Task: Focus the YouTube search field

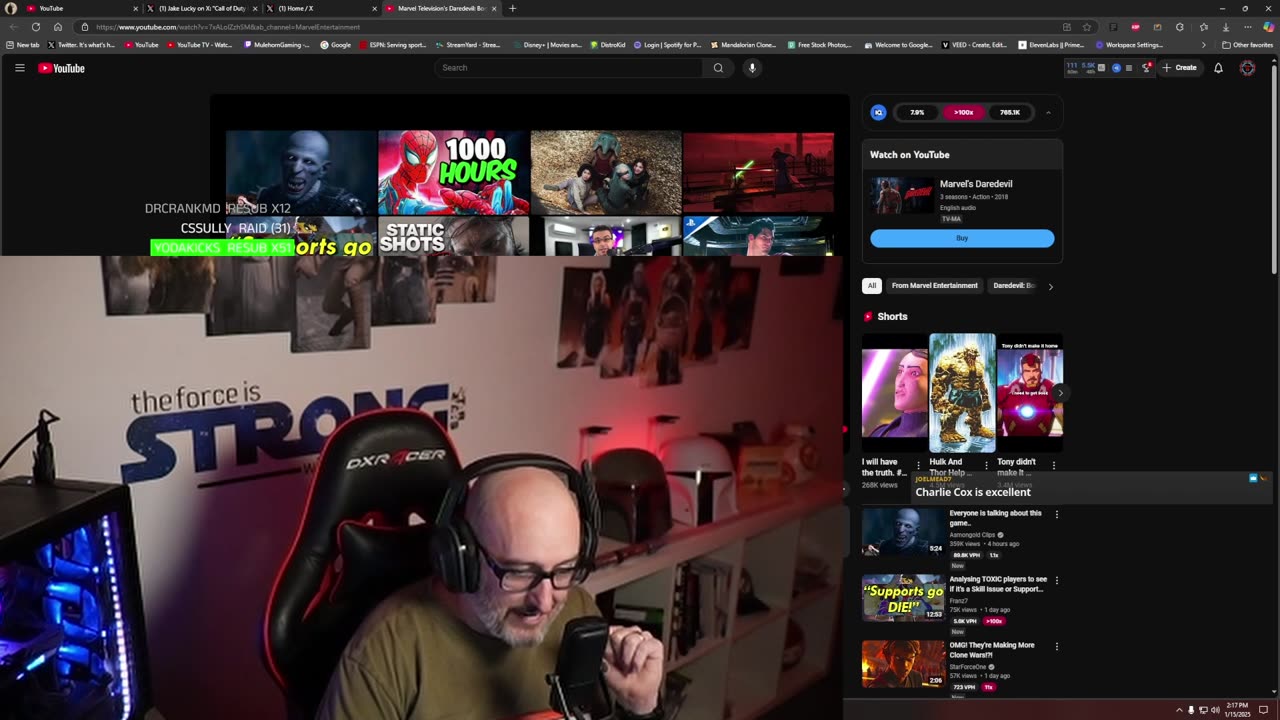Action: tap(568, 68)
